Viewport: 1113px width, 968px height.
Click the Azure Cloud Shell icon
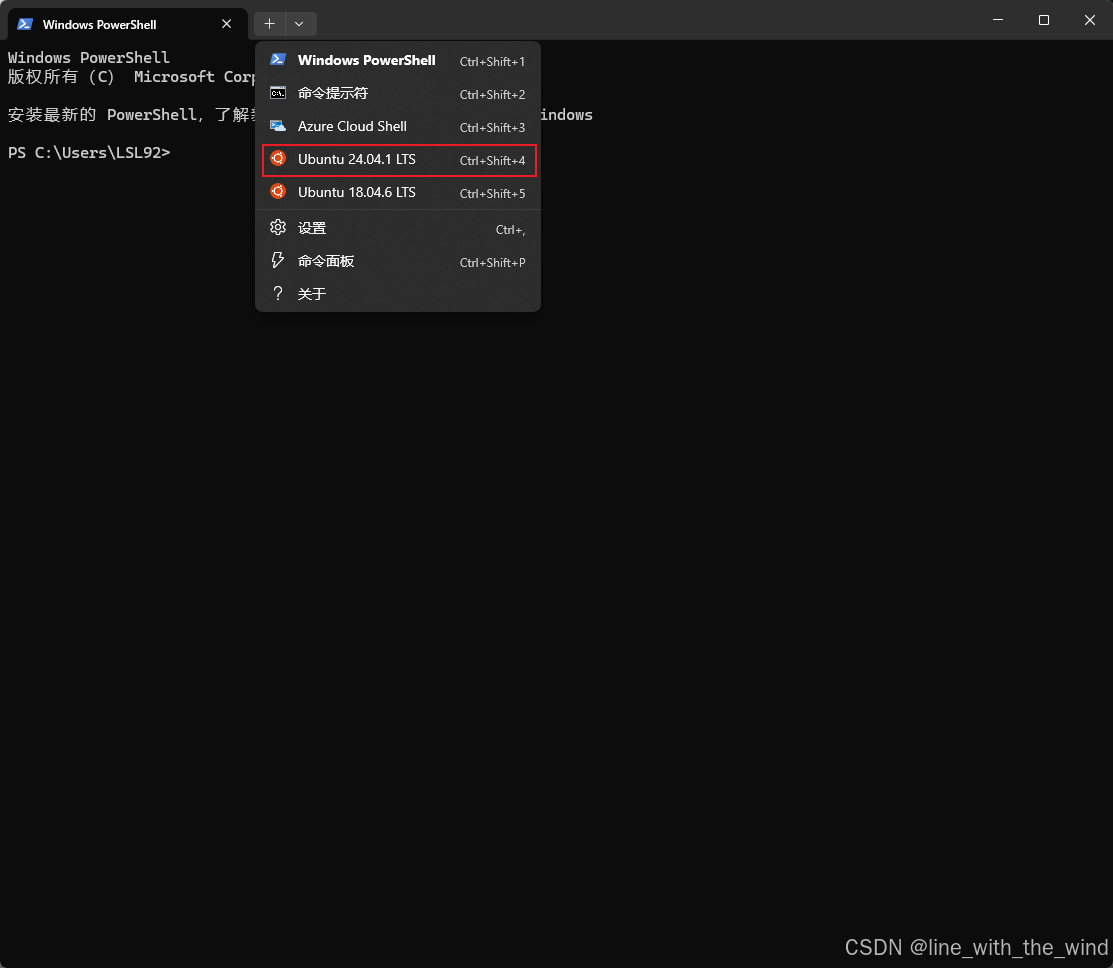pyautogui.click(x=278, y=126)
